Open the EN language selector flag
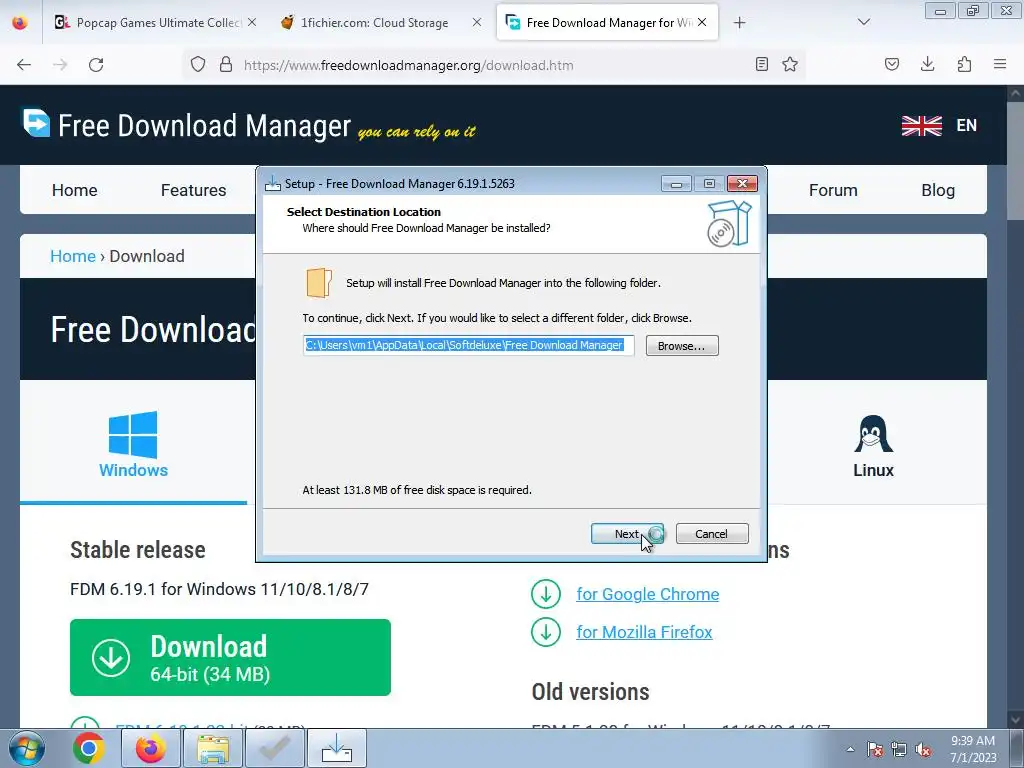 coord(921,125)
